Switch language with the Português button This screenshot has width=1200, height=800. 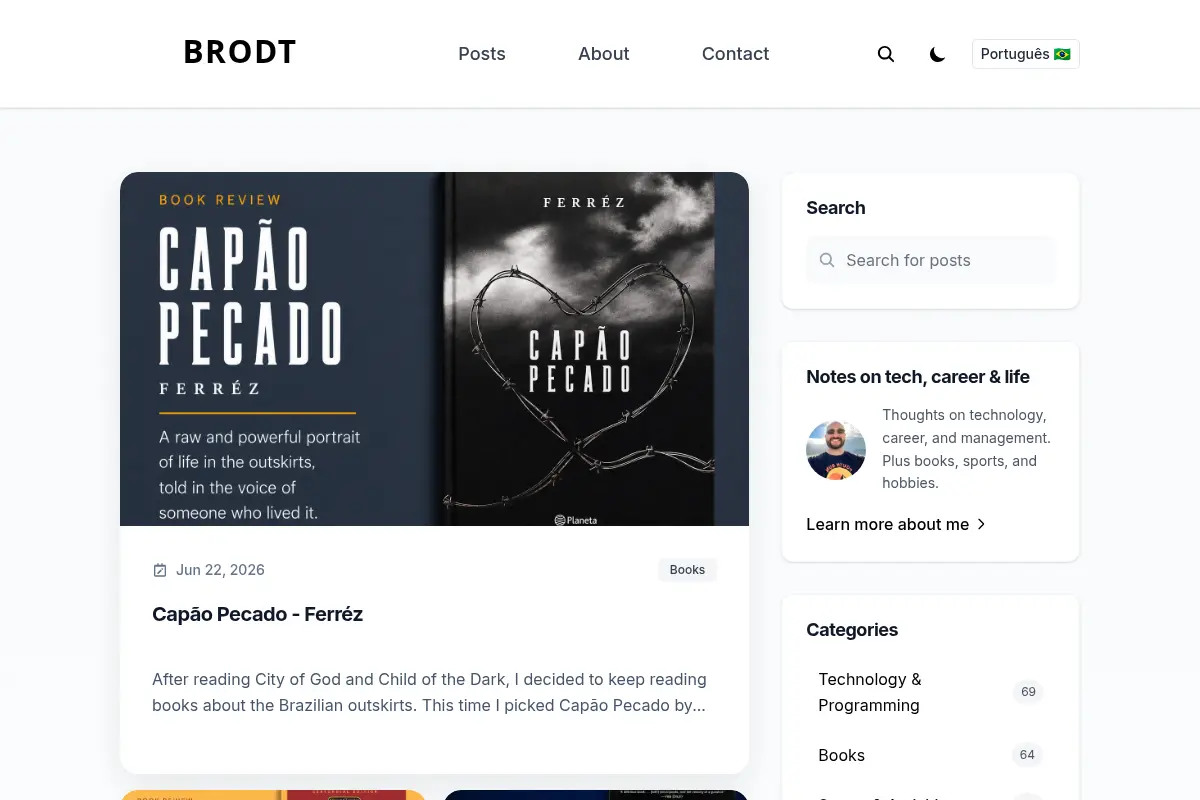(1026, 54)
